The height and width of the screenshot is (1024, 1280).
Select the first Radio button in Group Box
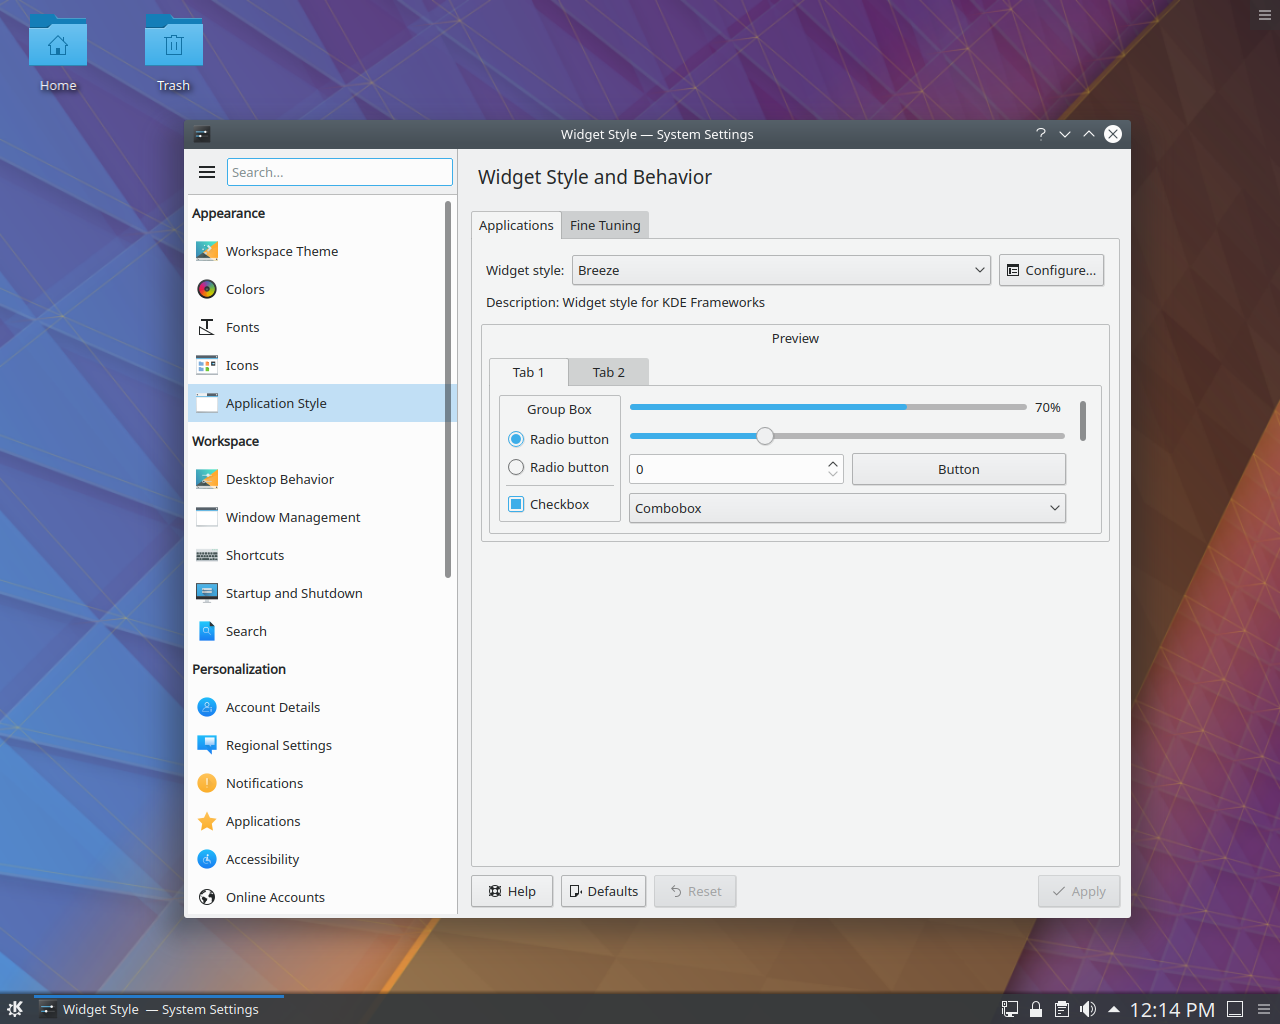(516, 439)
